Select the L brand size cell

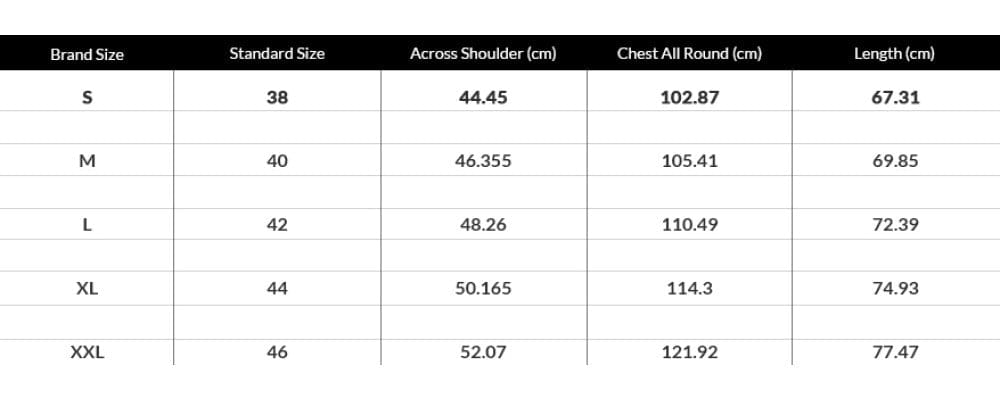coord(87,225)
